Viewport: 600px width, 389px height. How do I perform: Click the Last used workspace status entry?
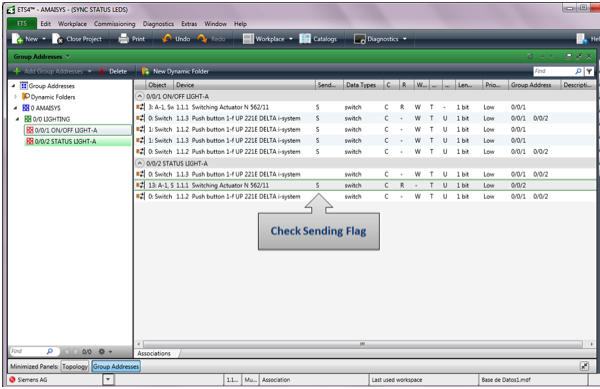tap(397, 380)
